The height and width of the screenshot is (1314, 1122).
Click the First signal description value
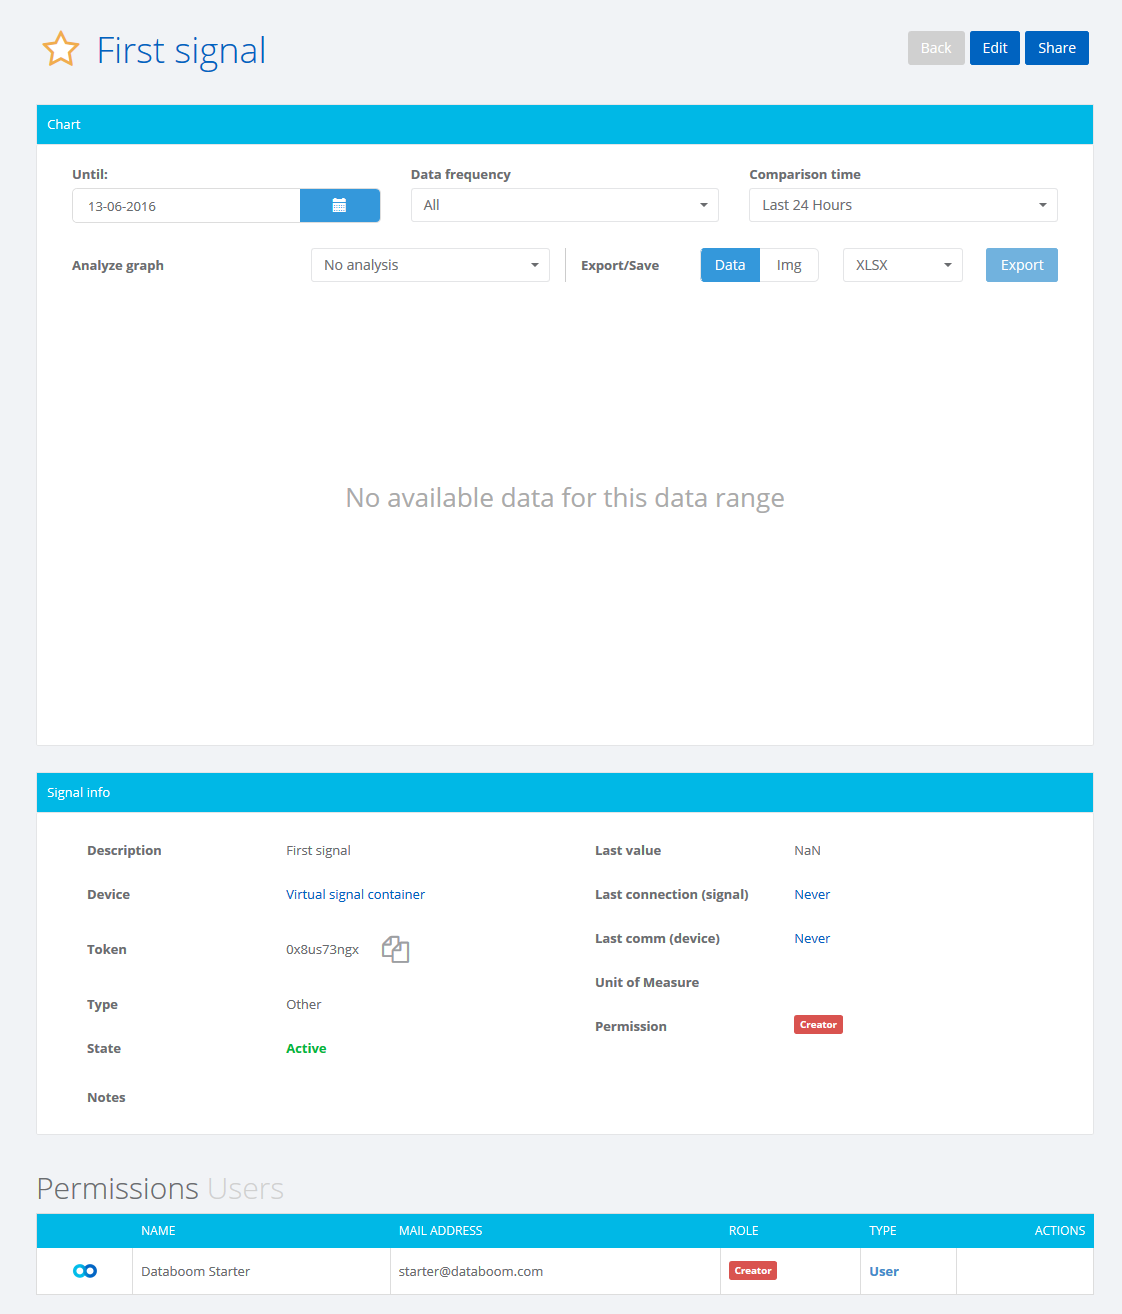click(318, 850)
